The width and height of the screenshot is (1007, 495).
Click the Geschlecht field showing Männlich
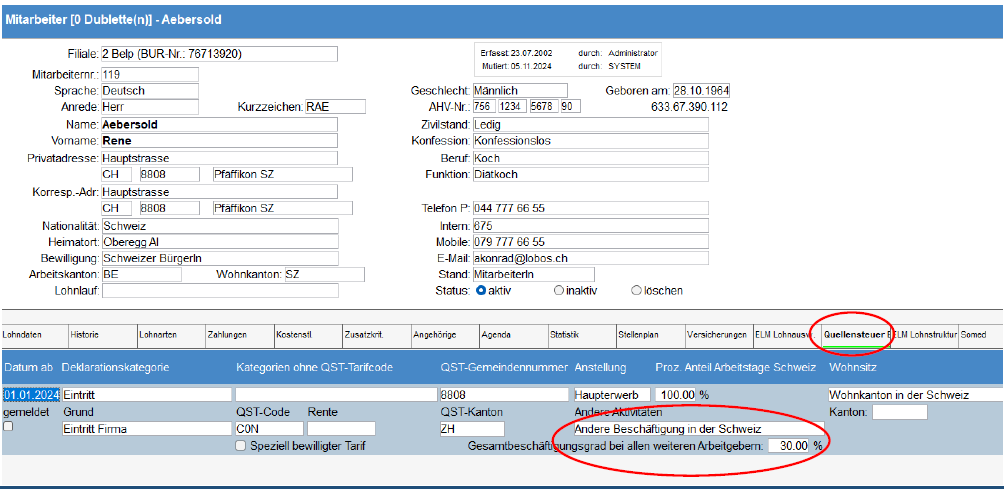tap(520, 91)
